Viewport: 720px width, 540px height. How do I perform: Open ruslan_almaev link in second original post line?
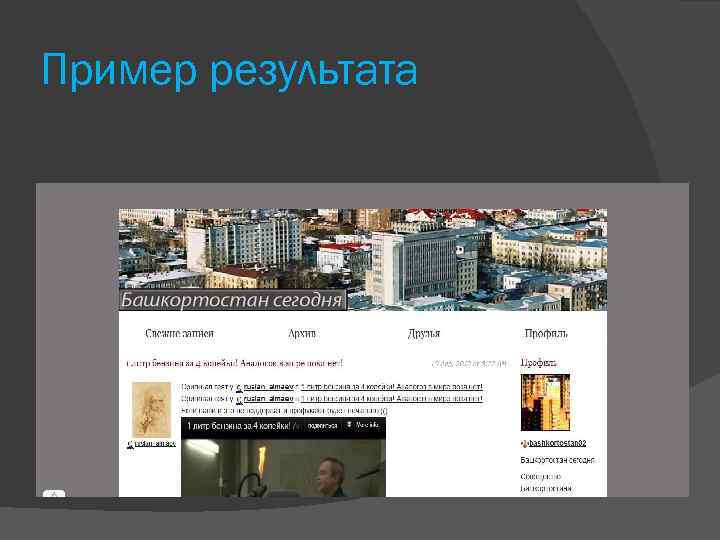268,399
